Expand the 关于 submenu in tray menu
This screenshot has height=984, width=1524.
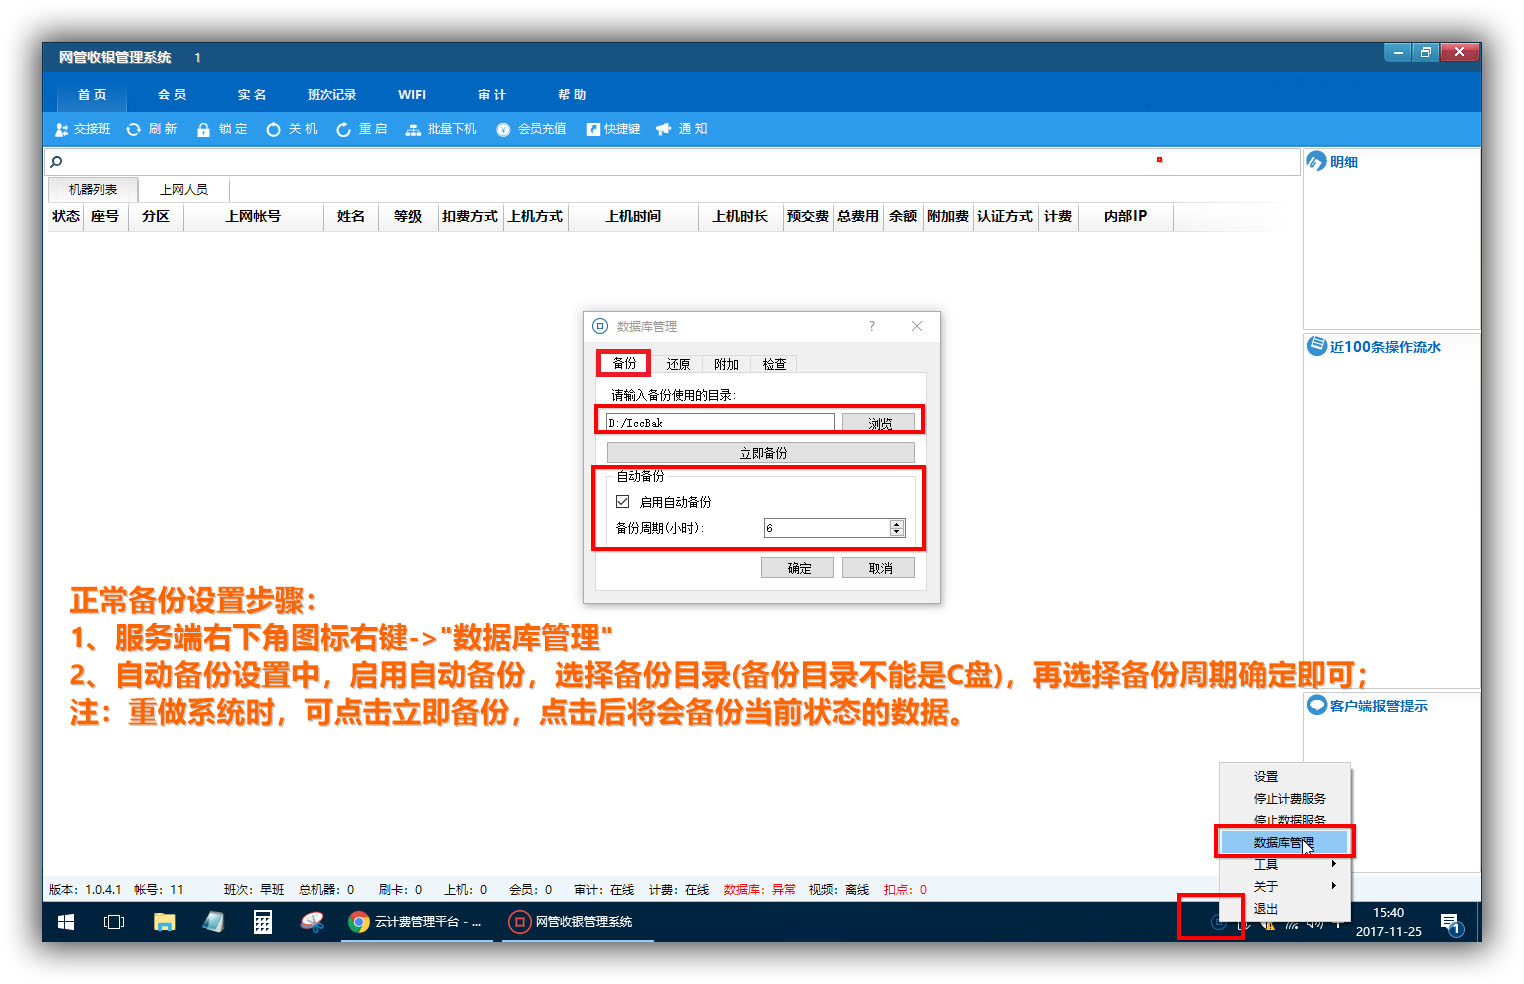tap(1285, 886)
